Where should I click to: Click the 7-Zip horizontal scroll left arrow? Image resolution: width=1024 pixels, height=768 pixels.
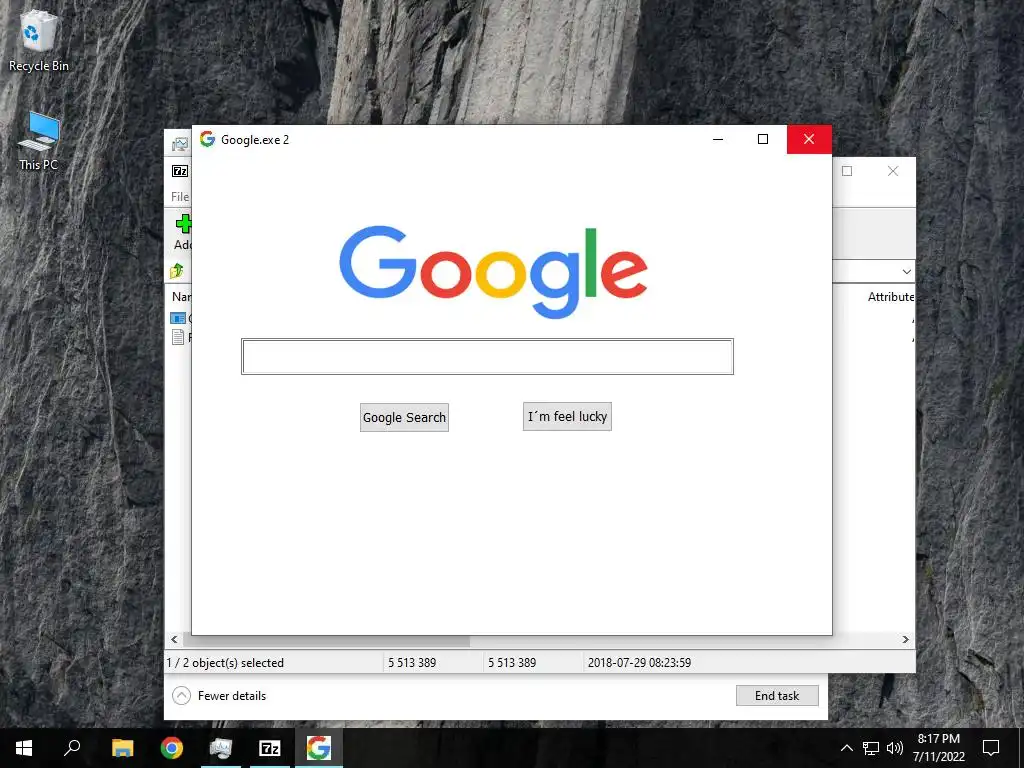pyautogui.click(x=174, y=639)
